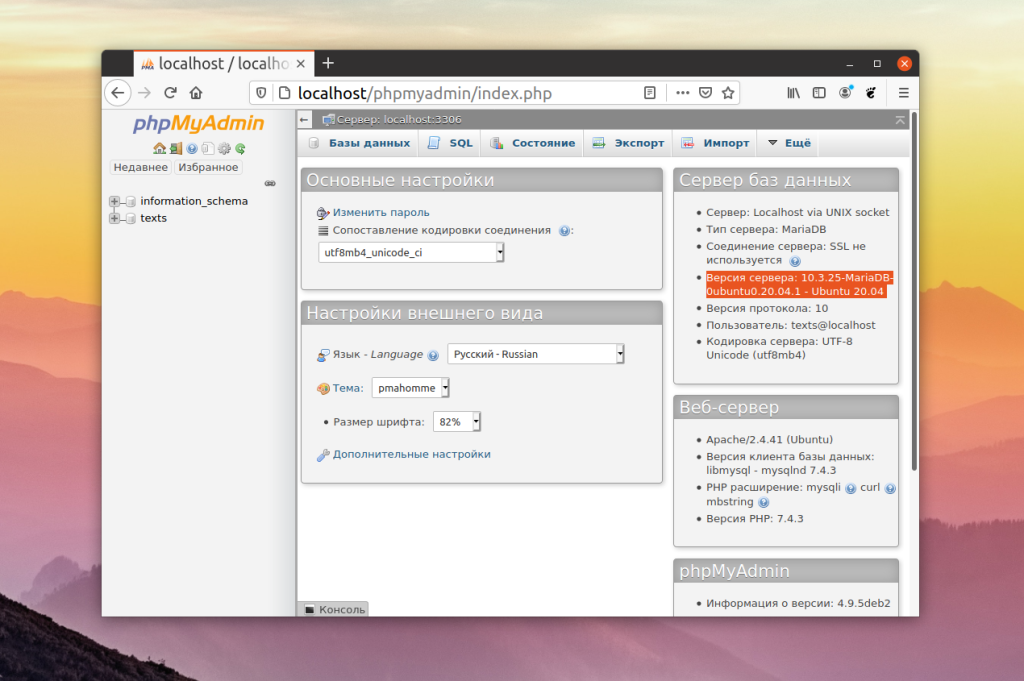Reload navigation panel with green arrow

[x=240, y=148]
